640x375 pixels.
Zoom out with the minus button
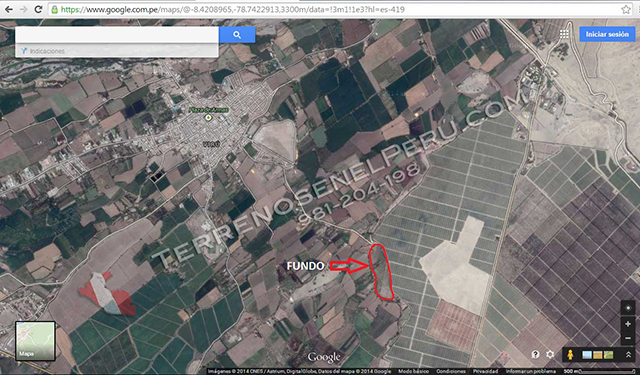pyautogui.click(x=628, y=338)
